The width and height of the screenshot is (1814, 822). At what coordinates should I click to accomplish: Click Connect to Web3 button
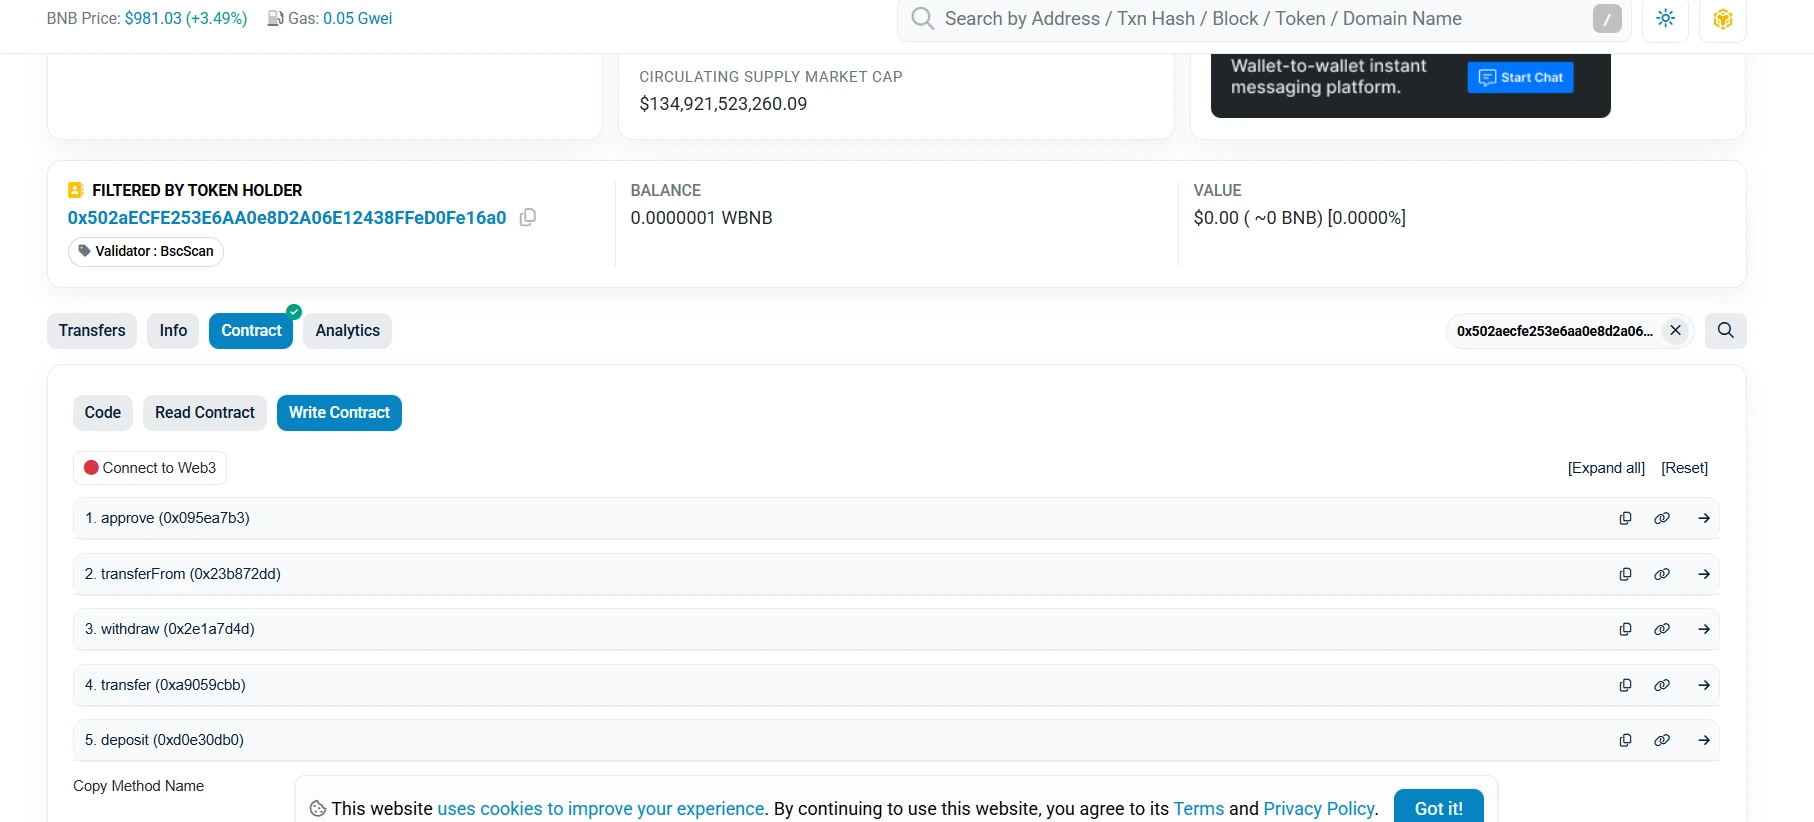[x=150, y=468]
